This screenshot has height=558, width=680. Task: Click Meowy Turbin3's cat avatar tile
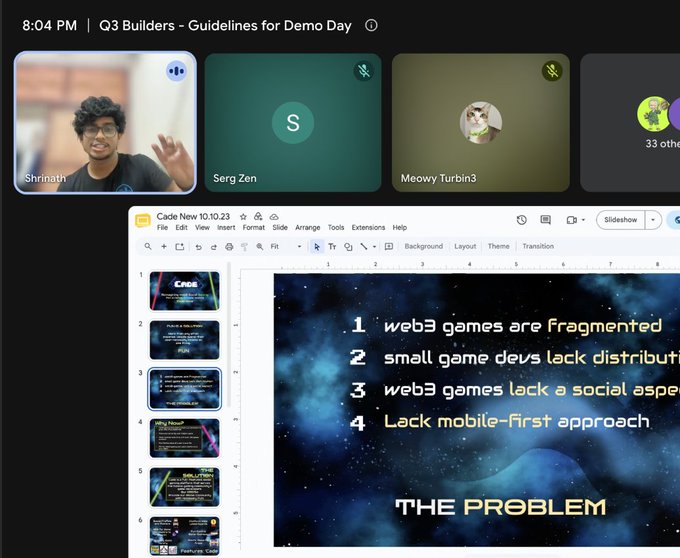[481, 122]
